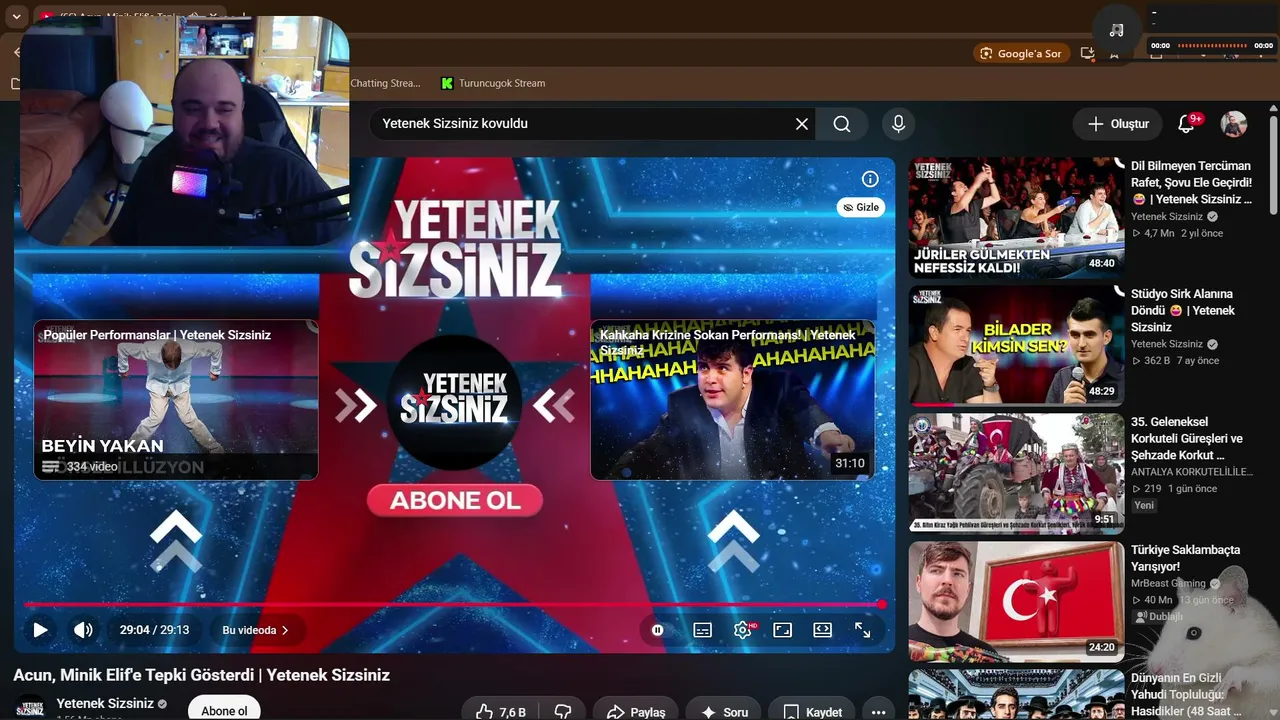Open the player settings gear
1280x720 pixels.
pos(743,630)
